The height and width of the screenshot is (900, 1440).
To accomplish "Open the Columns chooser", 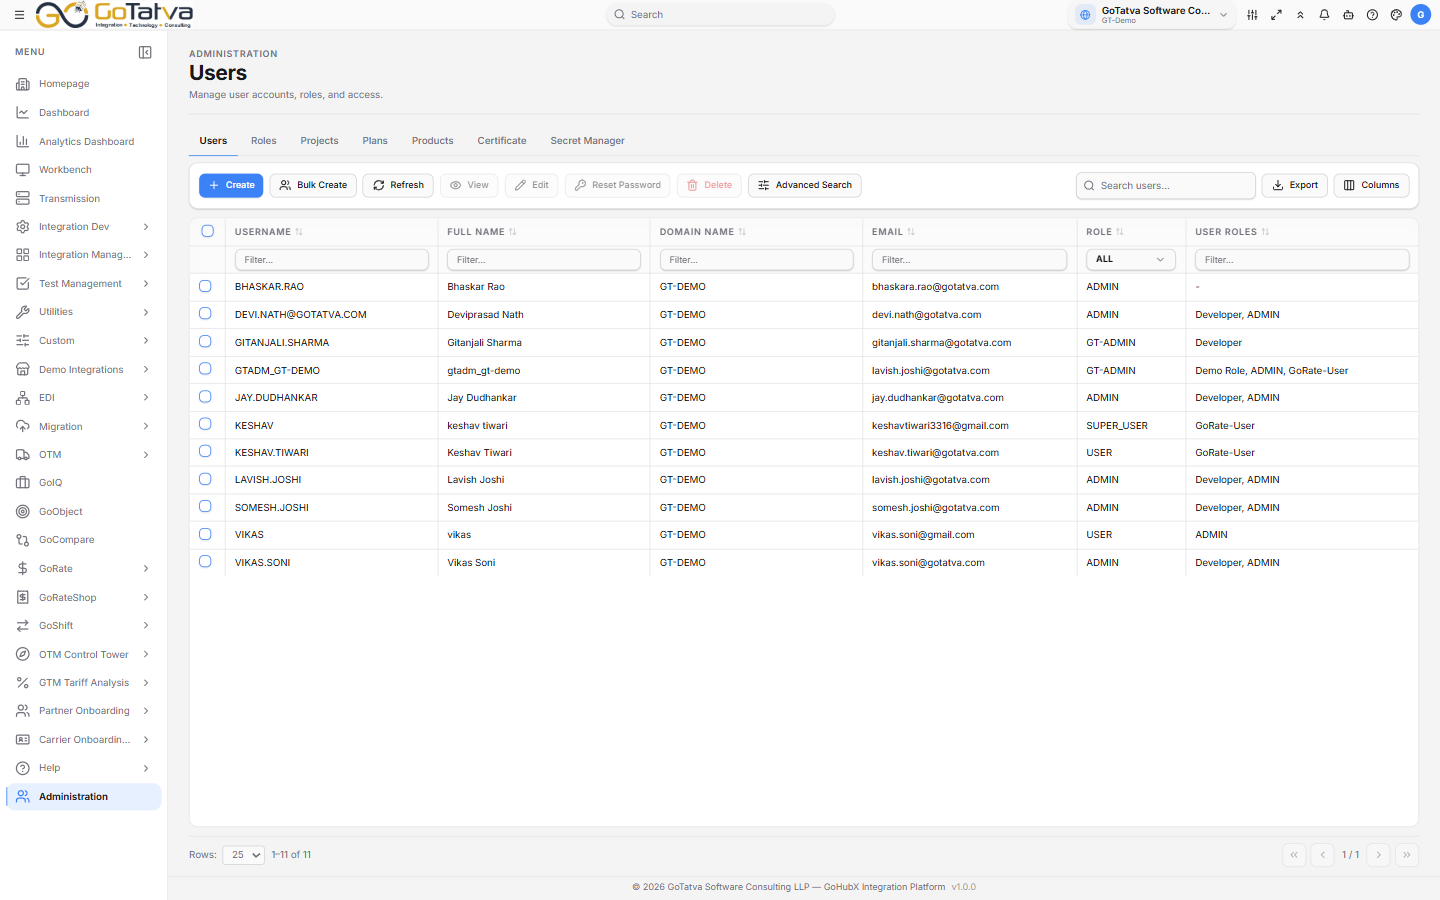I will (1371, 185).
